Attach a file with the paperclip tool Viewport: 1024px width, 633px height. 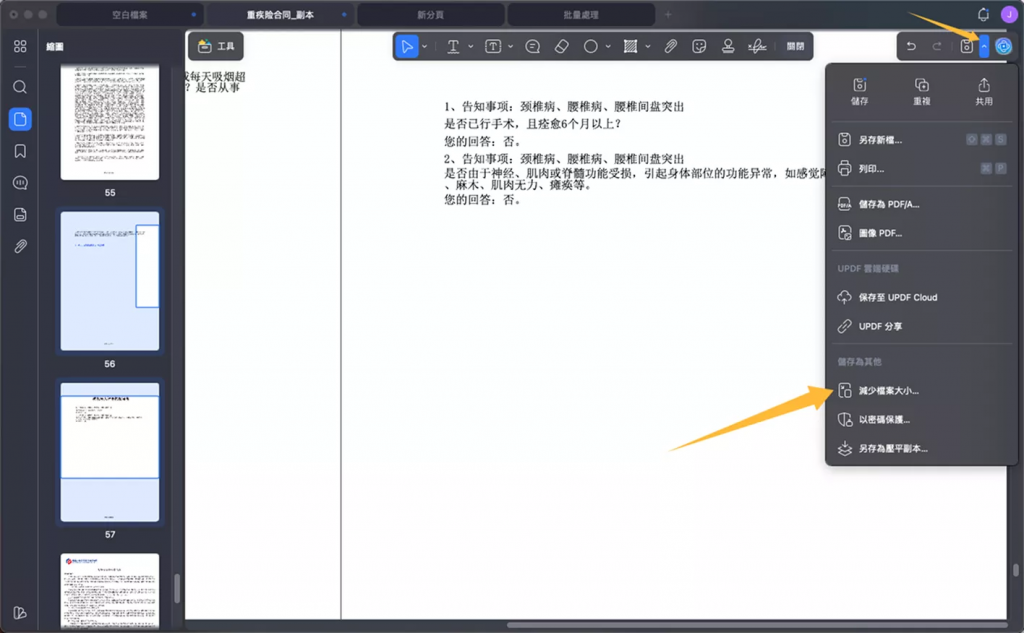pos(671,46)
